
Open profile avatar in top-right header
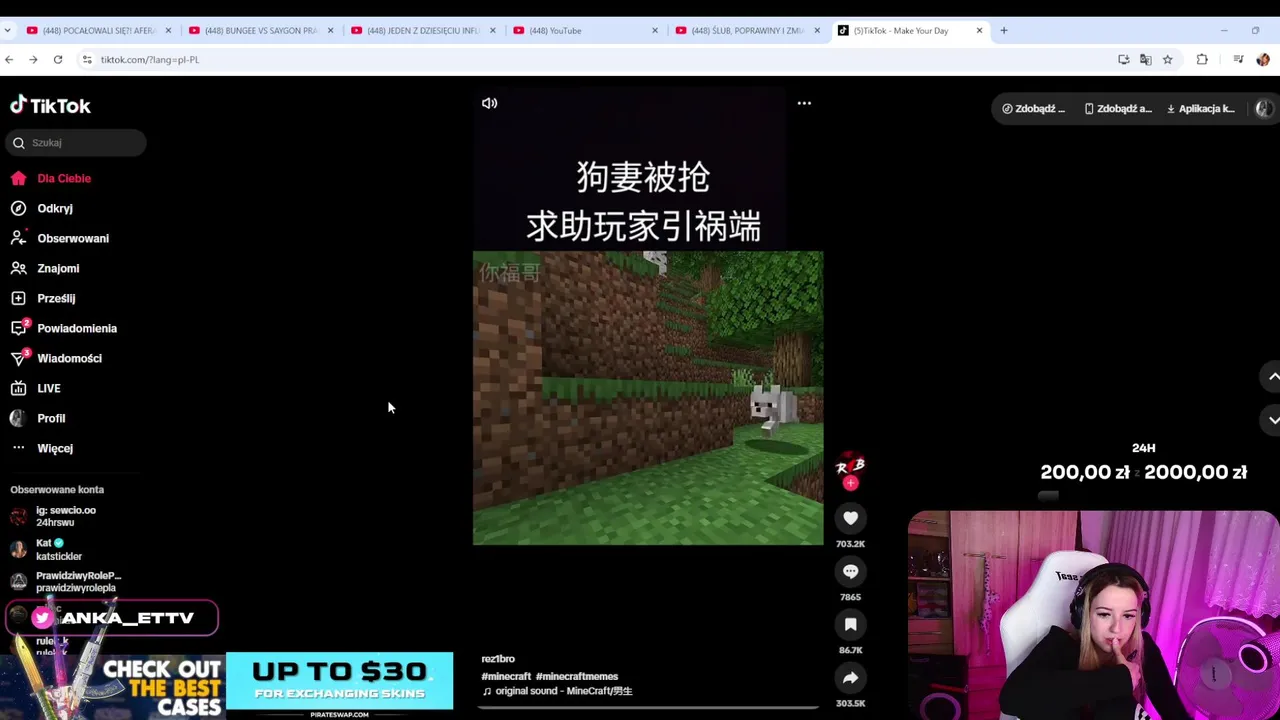1264,109
